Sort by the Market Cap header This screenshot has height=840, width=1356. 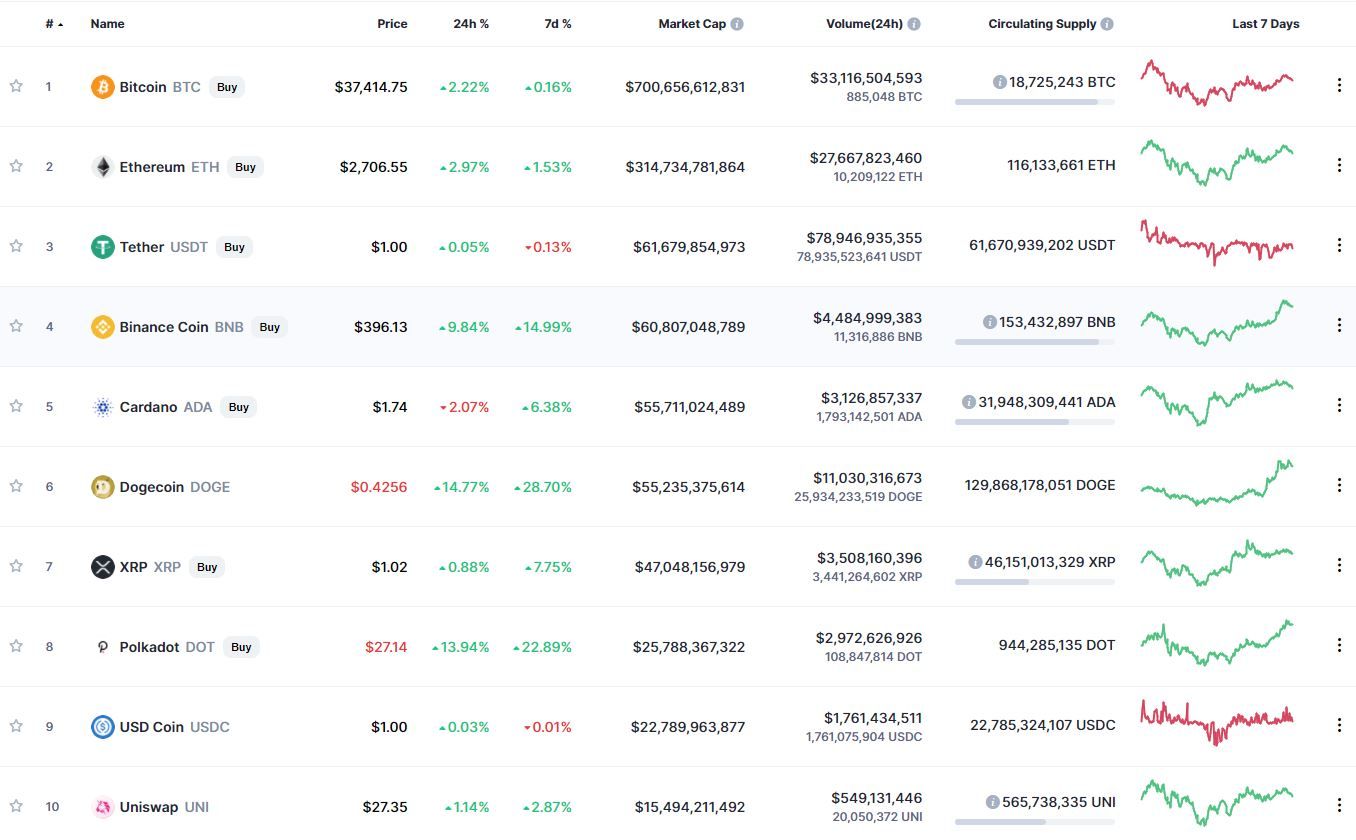(692, 24)
